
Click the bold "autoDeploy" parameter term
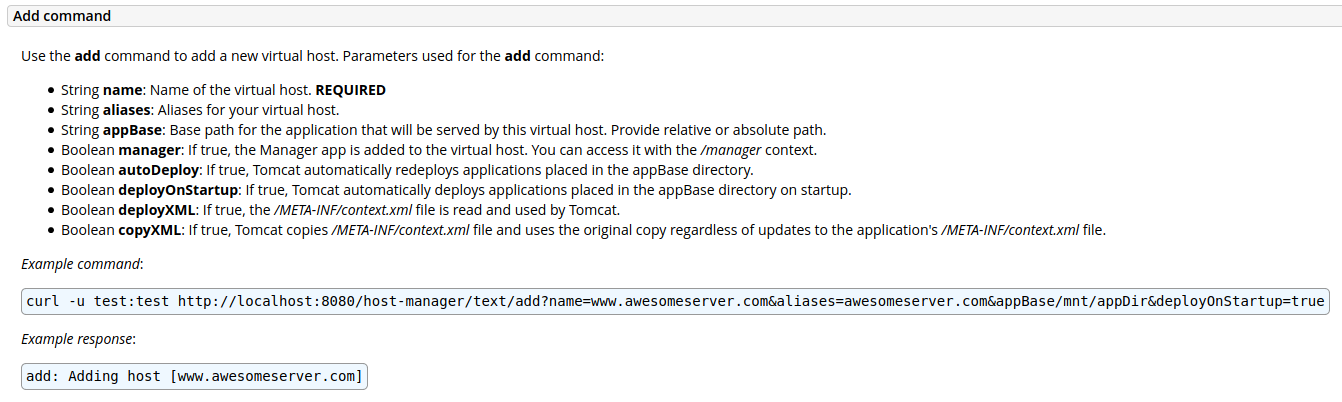(x=160, y=170)
